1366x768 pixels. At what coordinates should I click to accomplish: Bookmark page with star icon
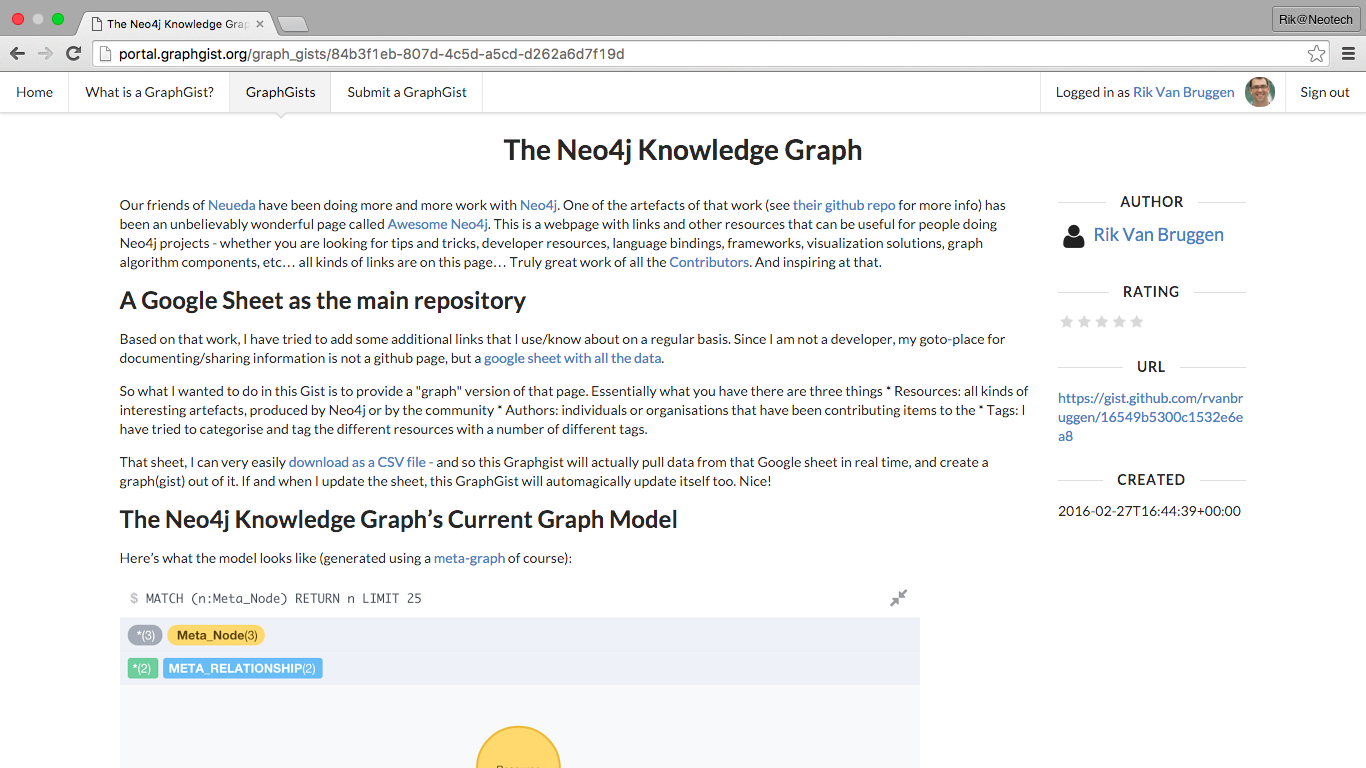coord(1317,54)
